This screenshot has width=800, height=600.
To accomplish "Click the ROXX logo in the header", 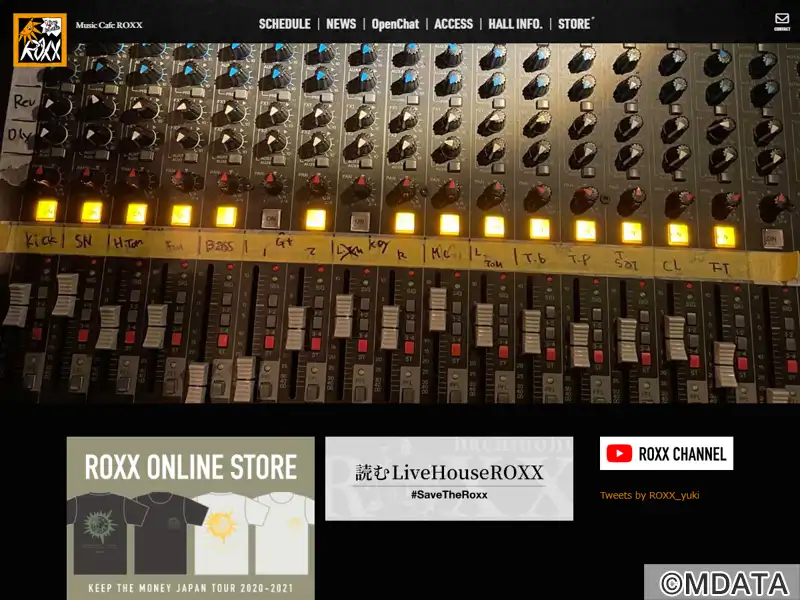I will (x=39, y=40).
